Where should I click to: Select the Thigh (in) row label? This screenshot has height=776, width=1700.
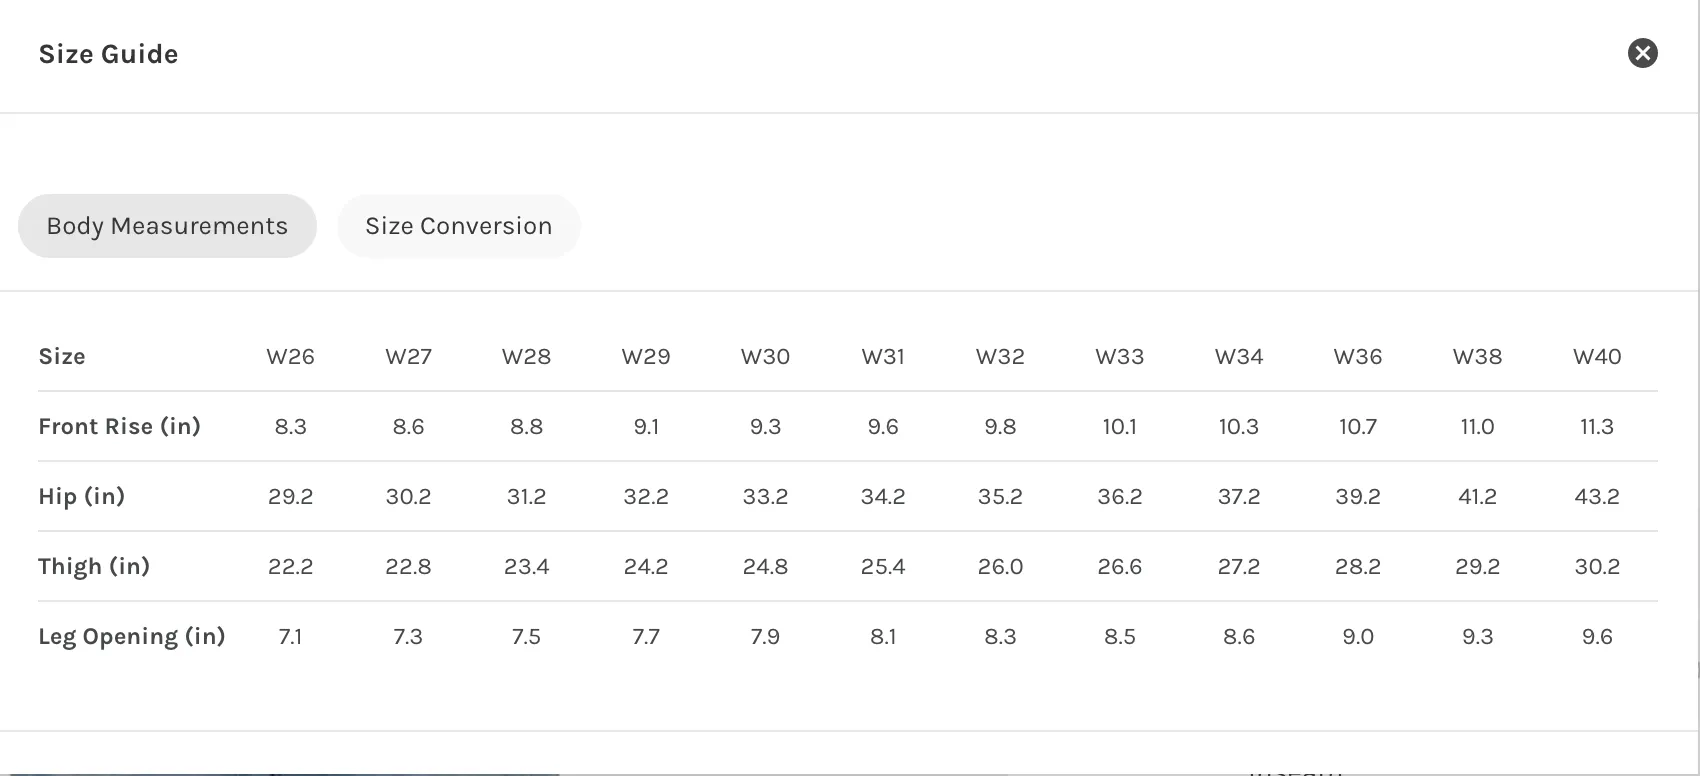click(x=94, y=567)
